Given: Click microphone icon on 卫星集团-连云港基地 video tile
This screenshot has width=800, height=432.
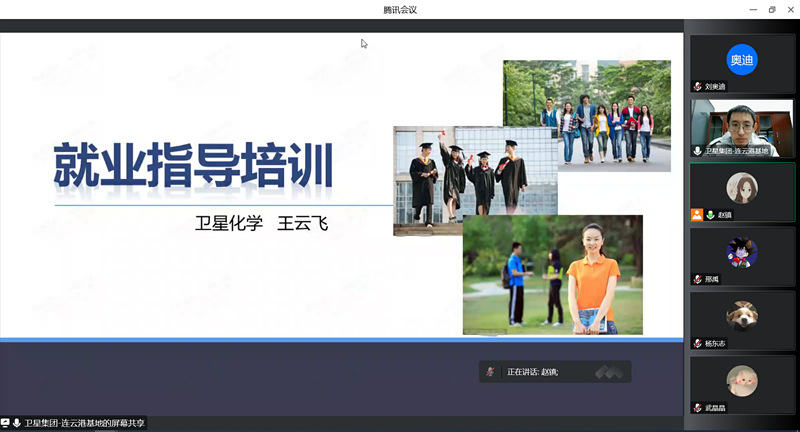Looking at the screenshot, I should [697, 151].
